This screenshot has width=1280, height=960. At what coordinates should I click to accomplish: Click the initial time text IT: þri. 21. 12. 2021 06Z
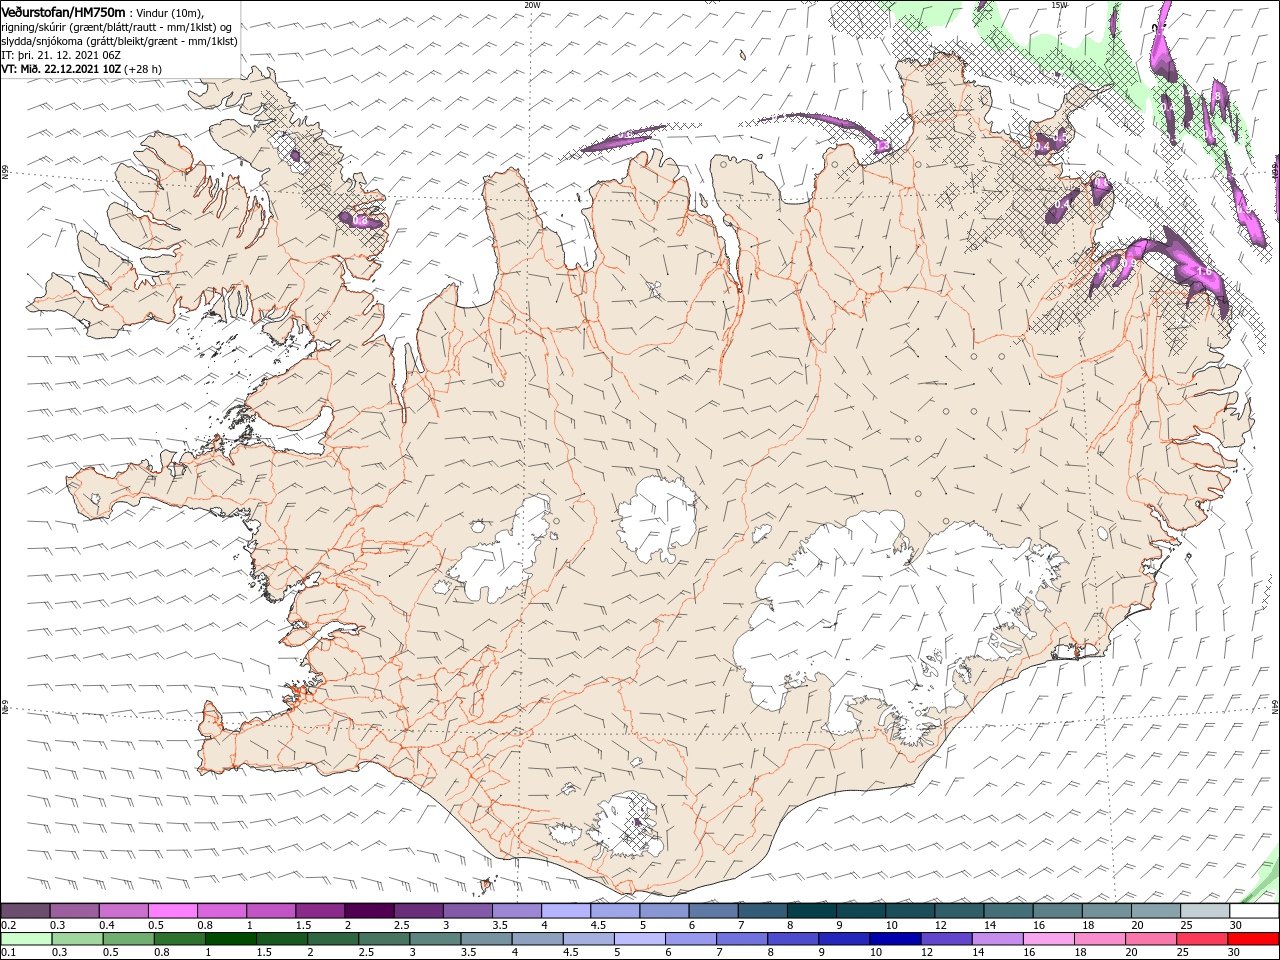tap(62, 55)
